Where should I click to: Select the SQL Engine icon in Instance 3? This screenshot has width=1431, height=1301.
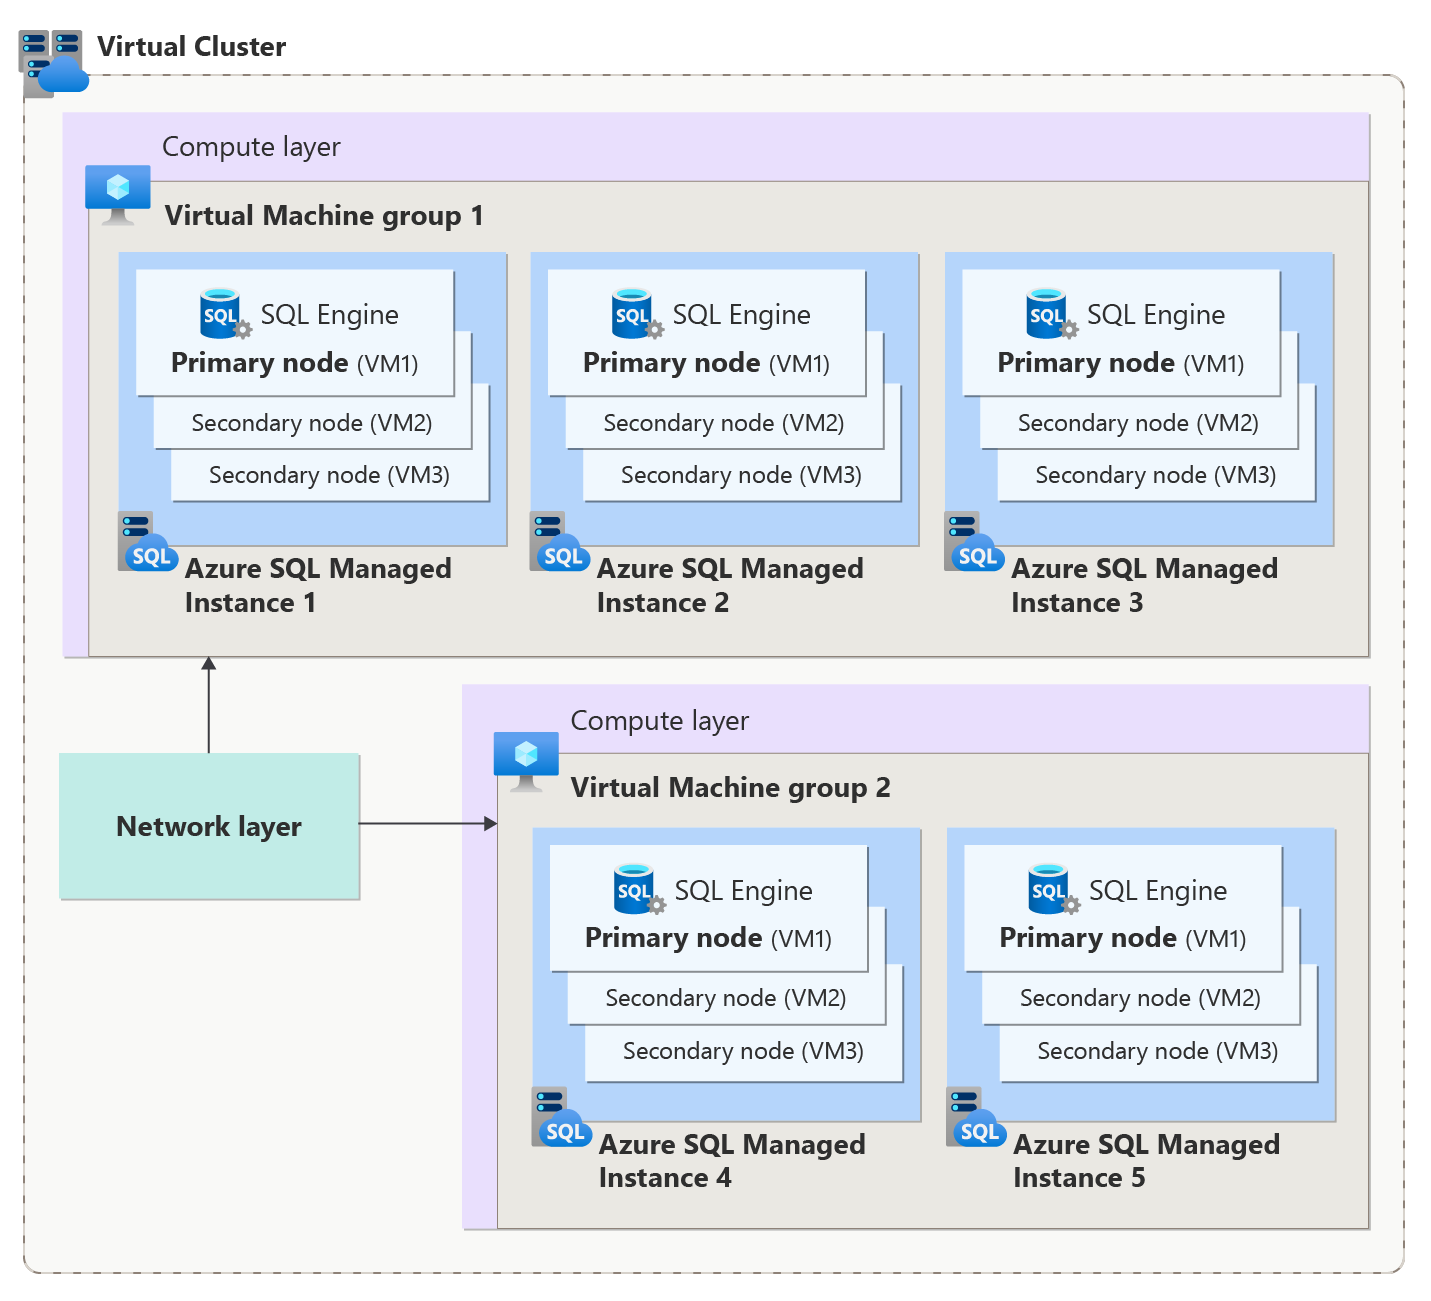pos(1048,313)
